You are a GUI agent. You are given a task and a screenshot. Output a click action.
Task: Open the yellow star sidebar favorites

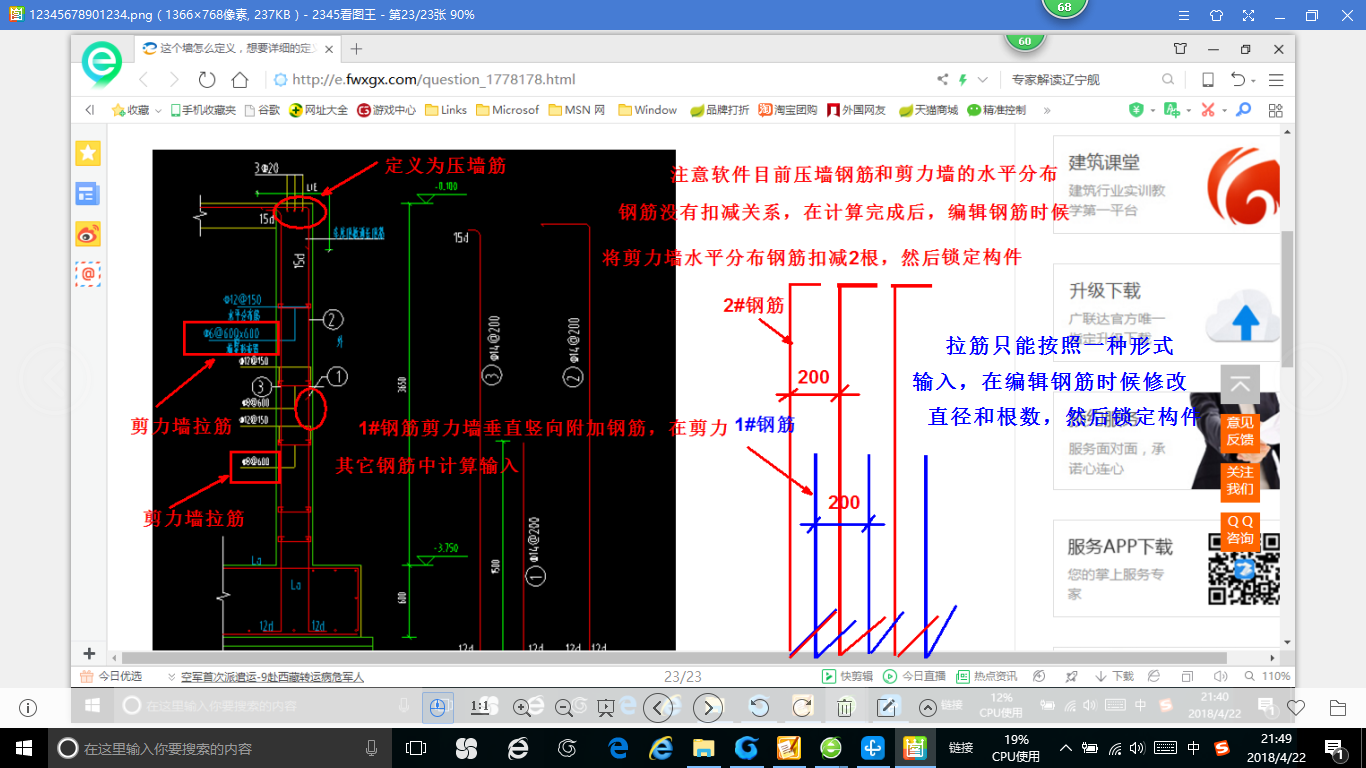point(88,153)
